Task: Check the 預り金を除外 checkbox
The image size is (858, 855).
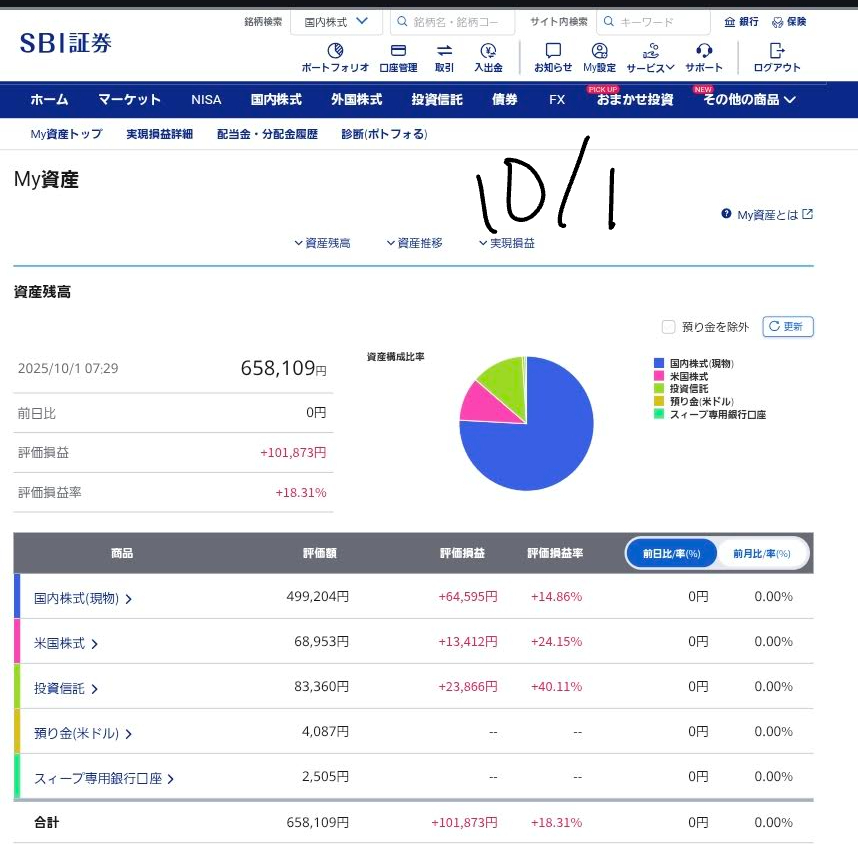Action: (669, 327)
